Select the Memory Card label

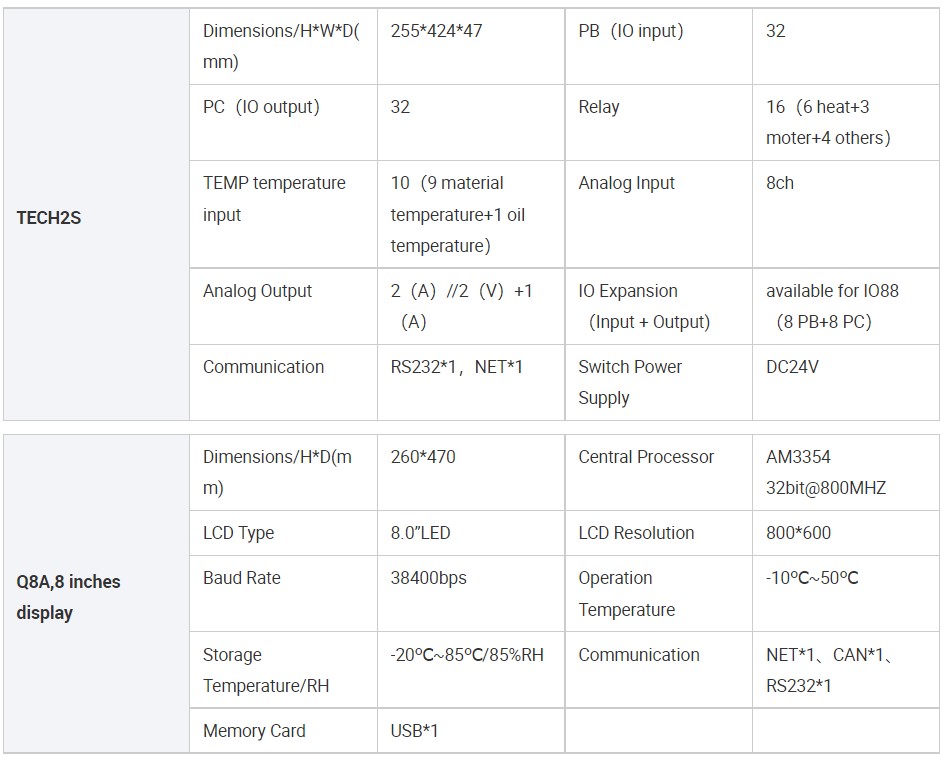point(254,731)
